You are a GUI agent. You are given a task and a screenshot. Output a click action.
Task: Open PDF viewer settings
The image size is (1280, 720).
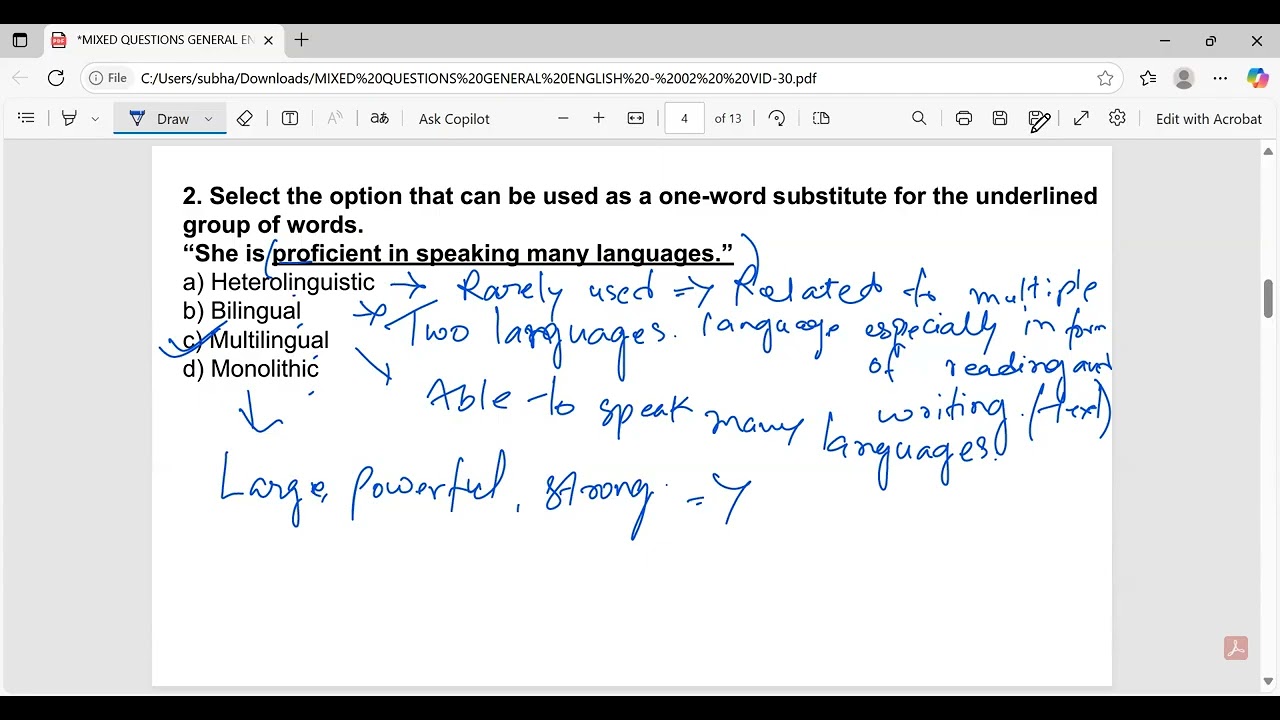click(1118, 118)
